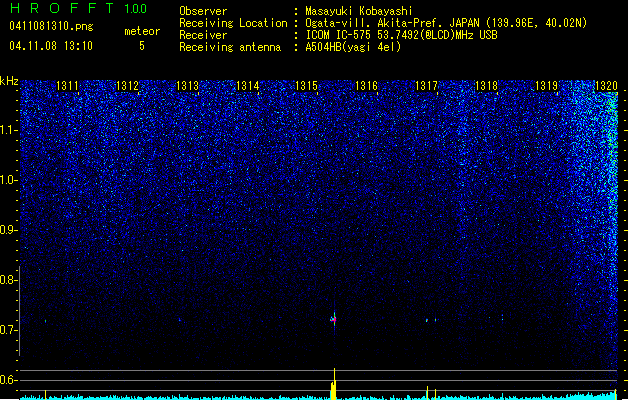Click the tall yellow power spike near 1315

(334, 384)
